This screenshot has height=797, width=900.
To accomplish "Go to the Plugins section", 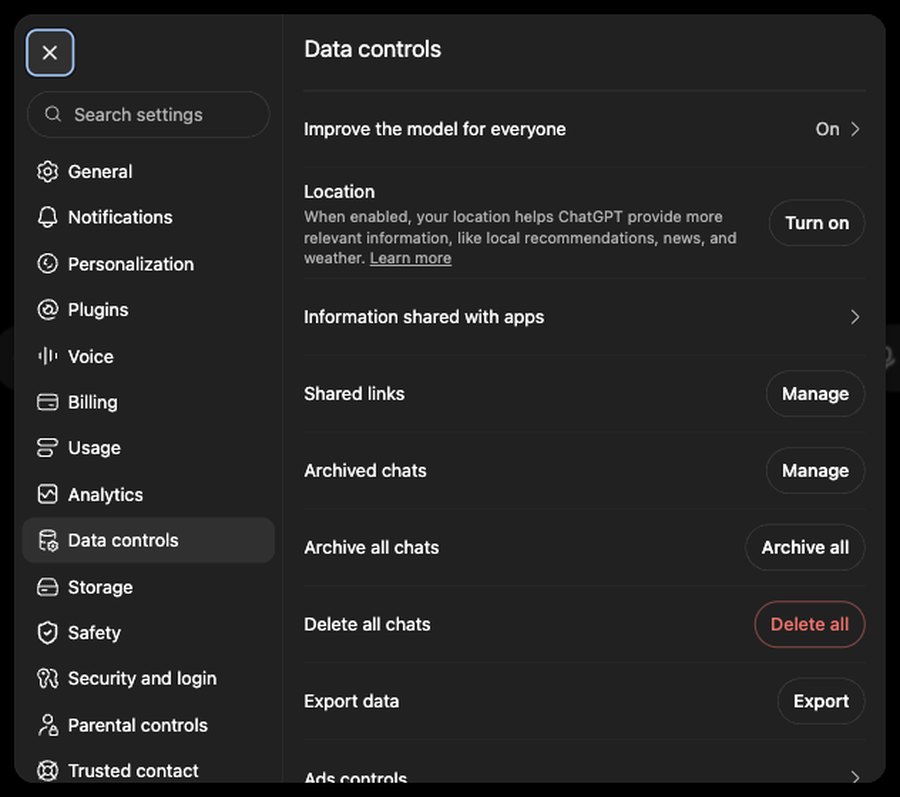I will (x=148, y=310).
